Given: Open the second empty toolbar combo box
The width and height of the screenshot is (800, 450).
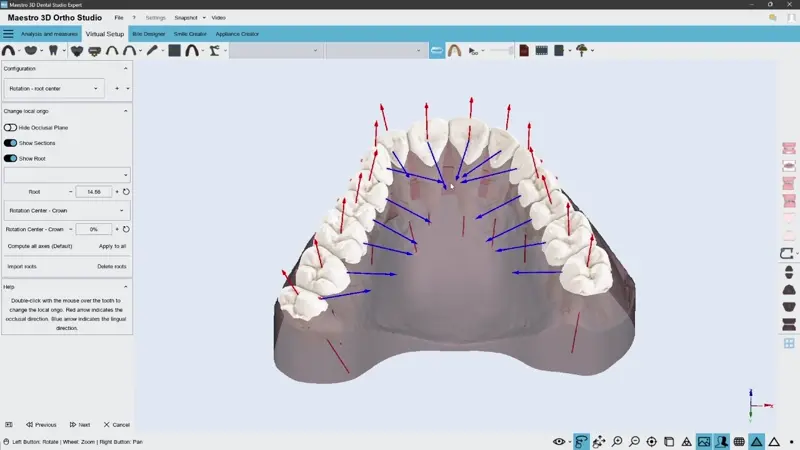Looking at the screenshot, I should 375,51.
